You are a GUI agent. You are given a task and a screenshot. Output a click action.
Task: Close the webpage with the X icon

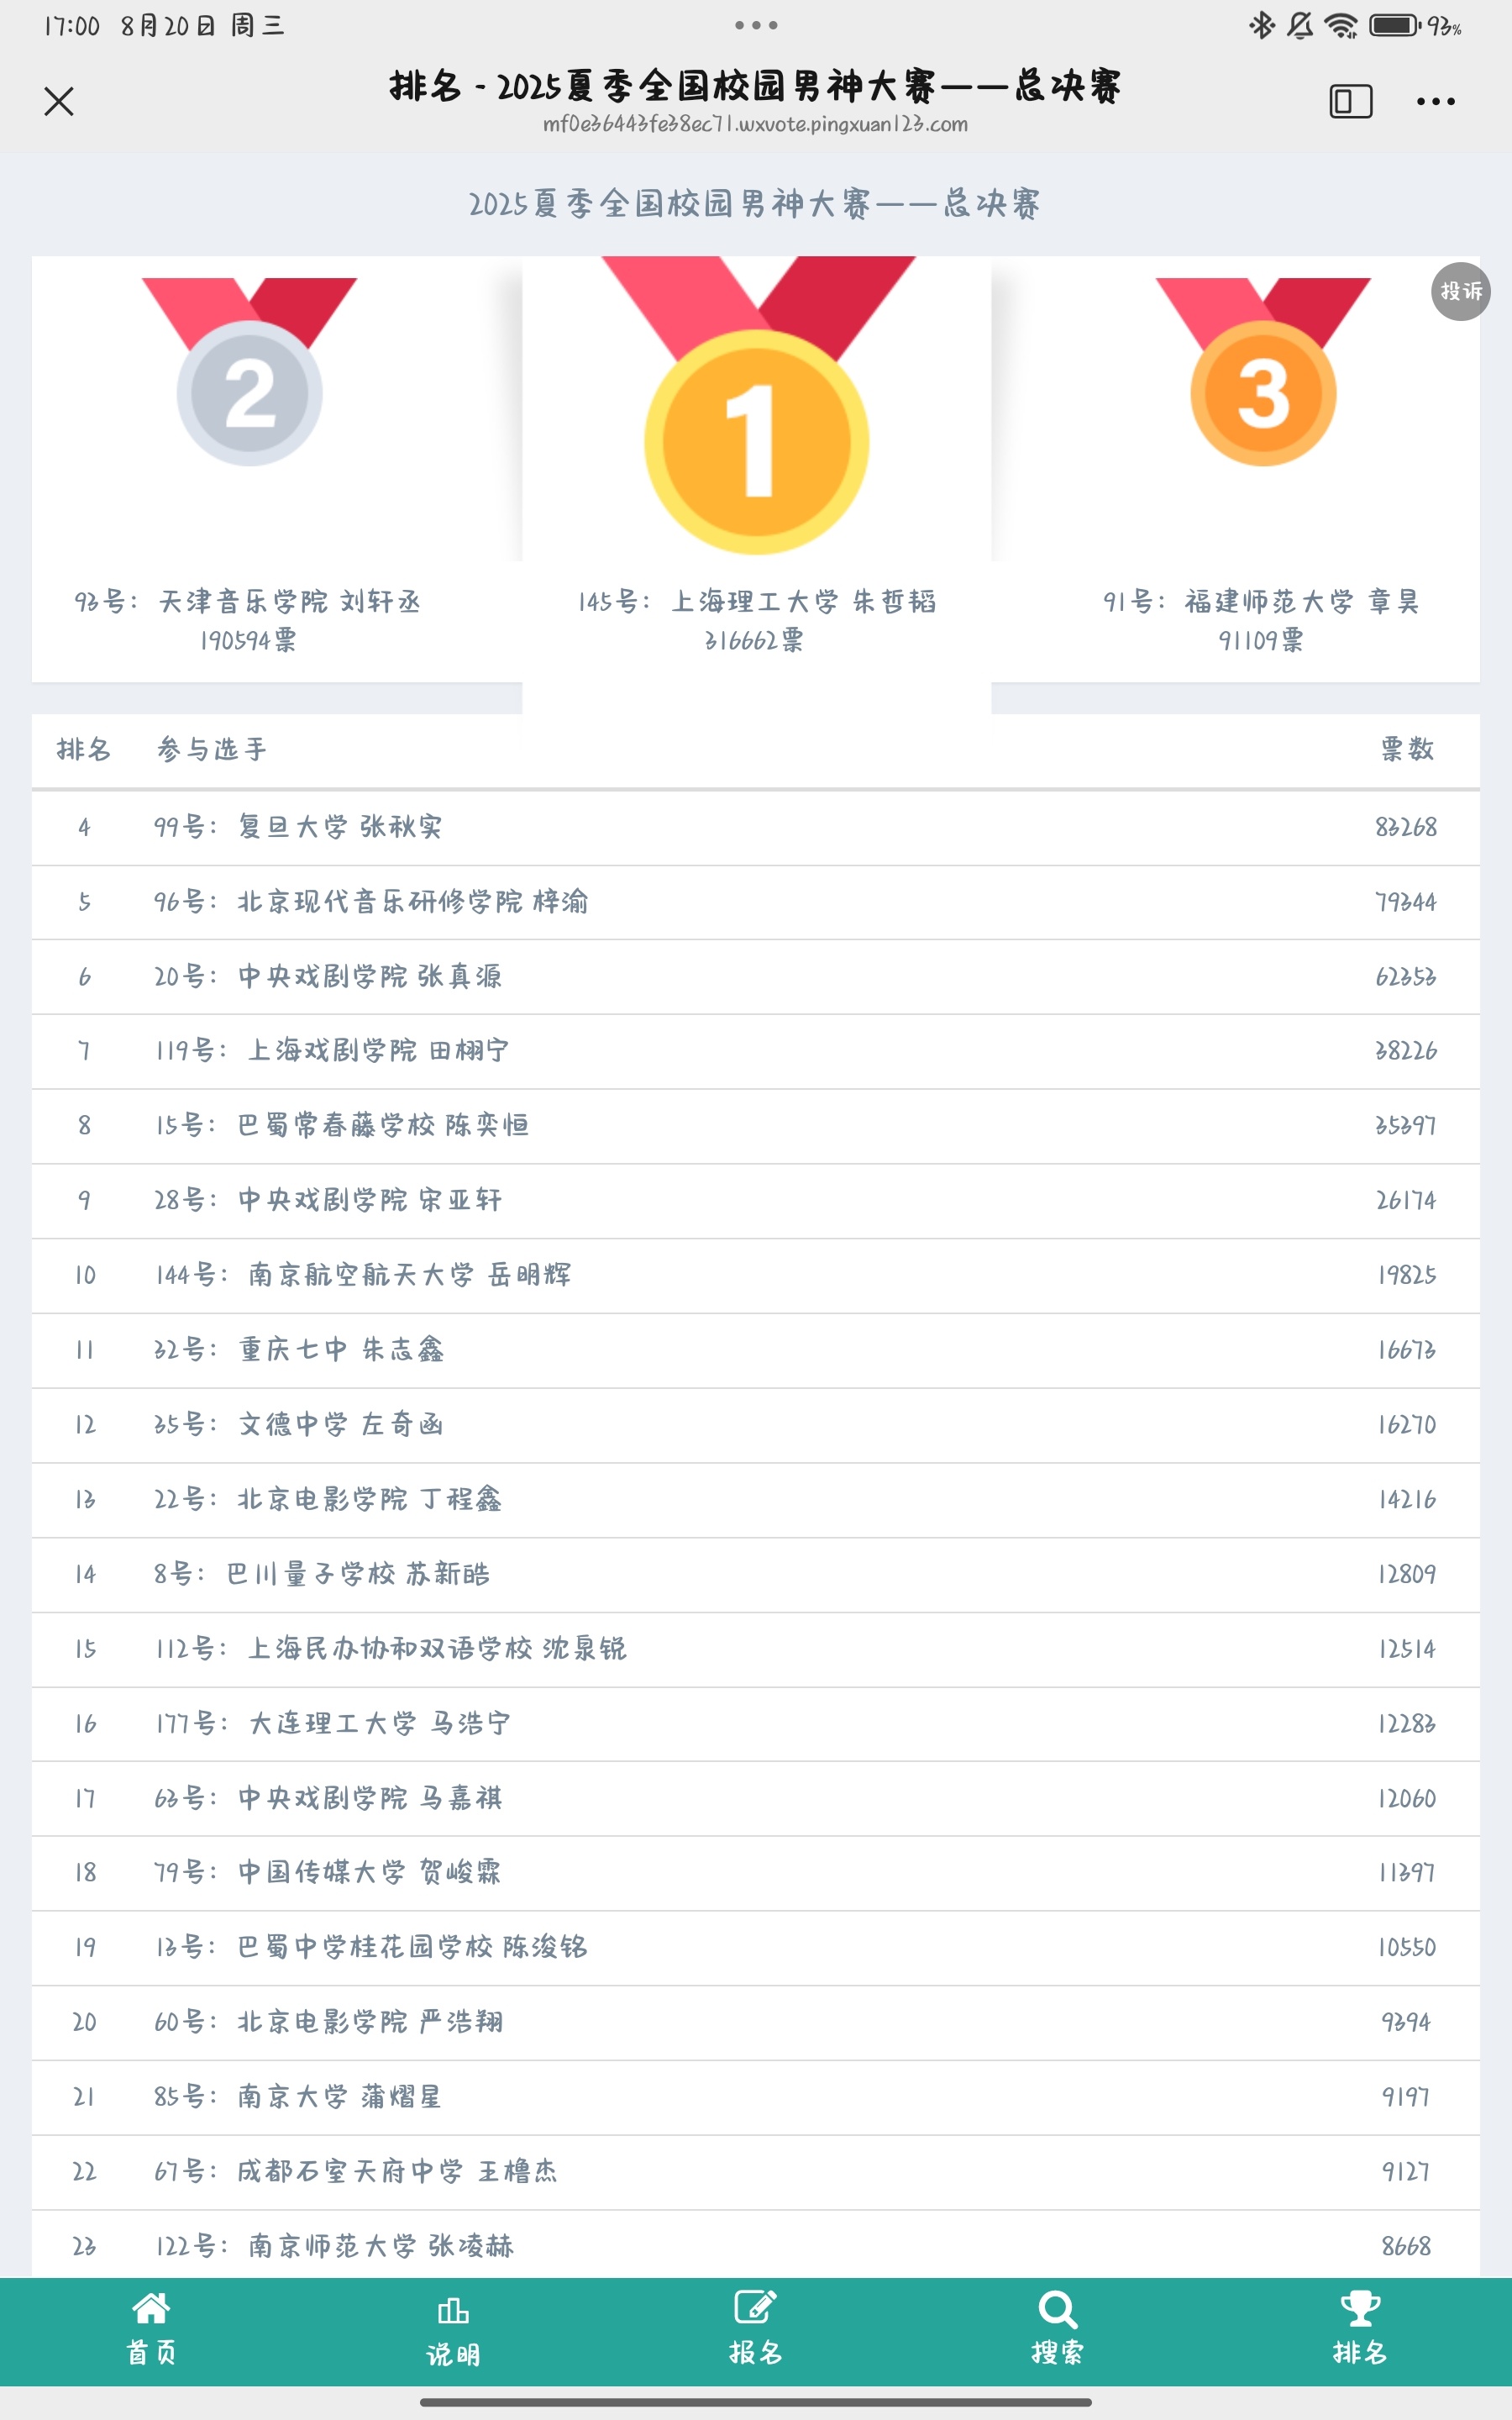click(59, 101)
